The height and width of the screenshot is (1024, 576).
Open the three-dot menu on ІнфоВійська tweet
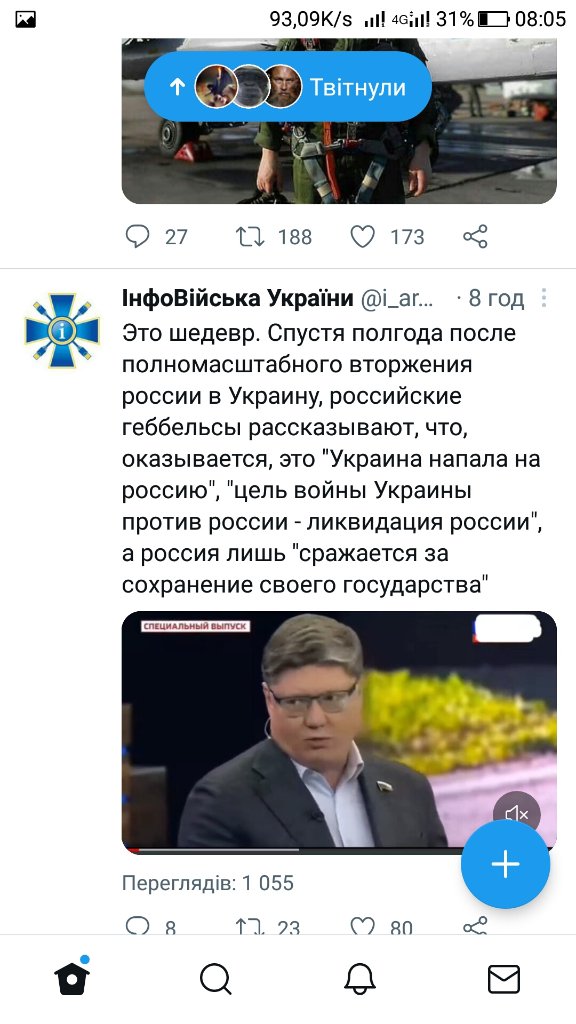coord(544,298)
